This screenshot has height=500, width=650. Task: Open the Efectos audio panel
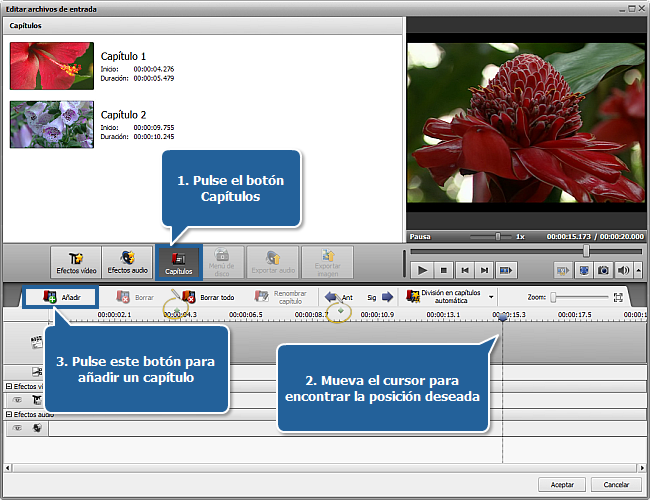127,262
